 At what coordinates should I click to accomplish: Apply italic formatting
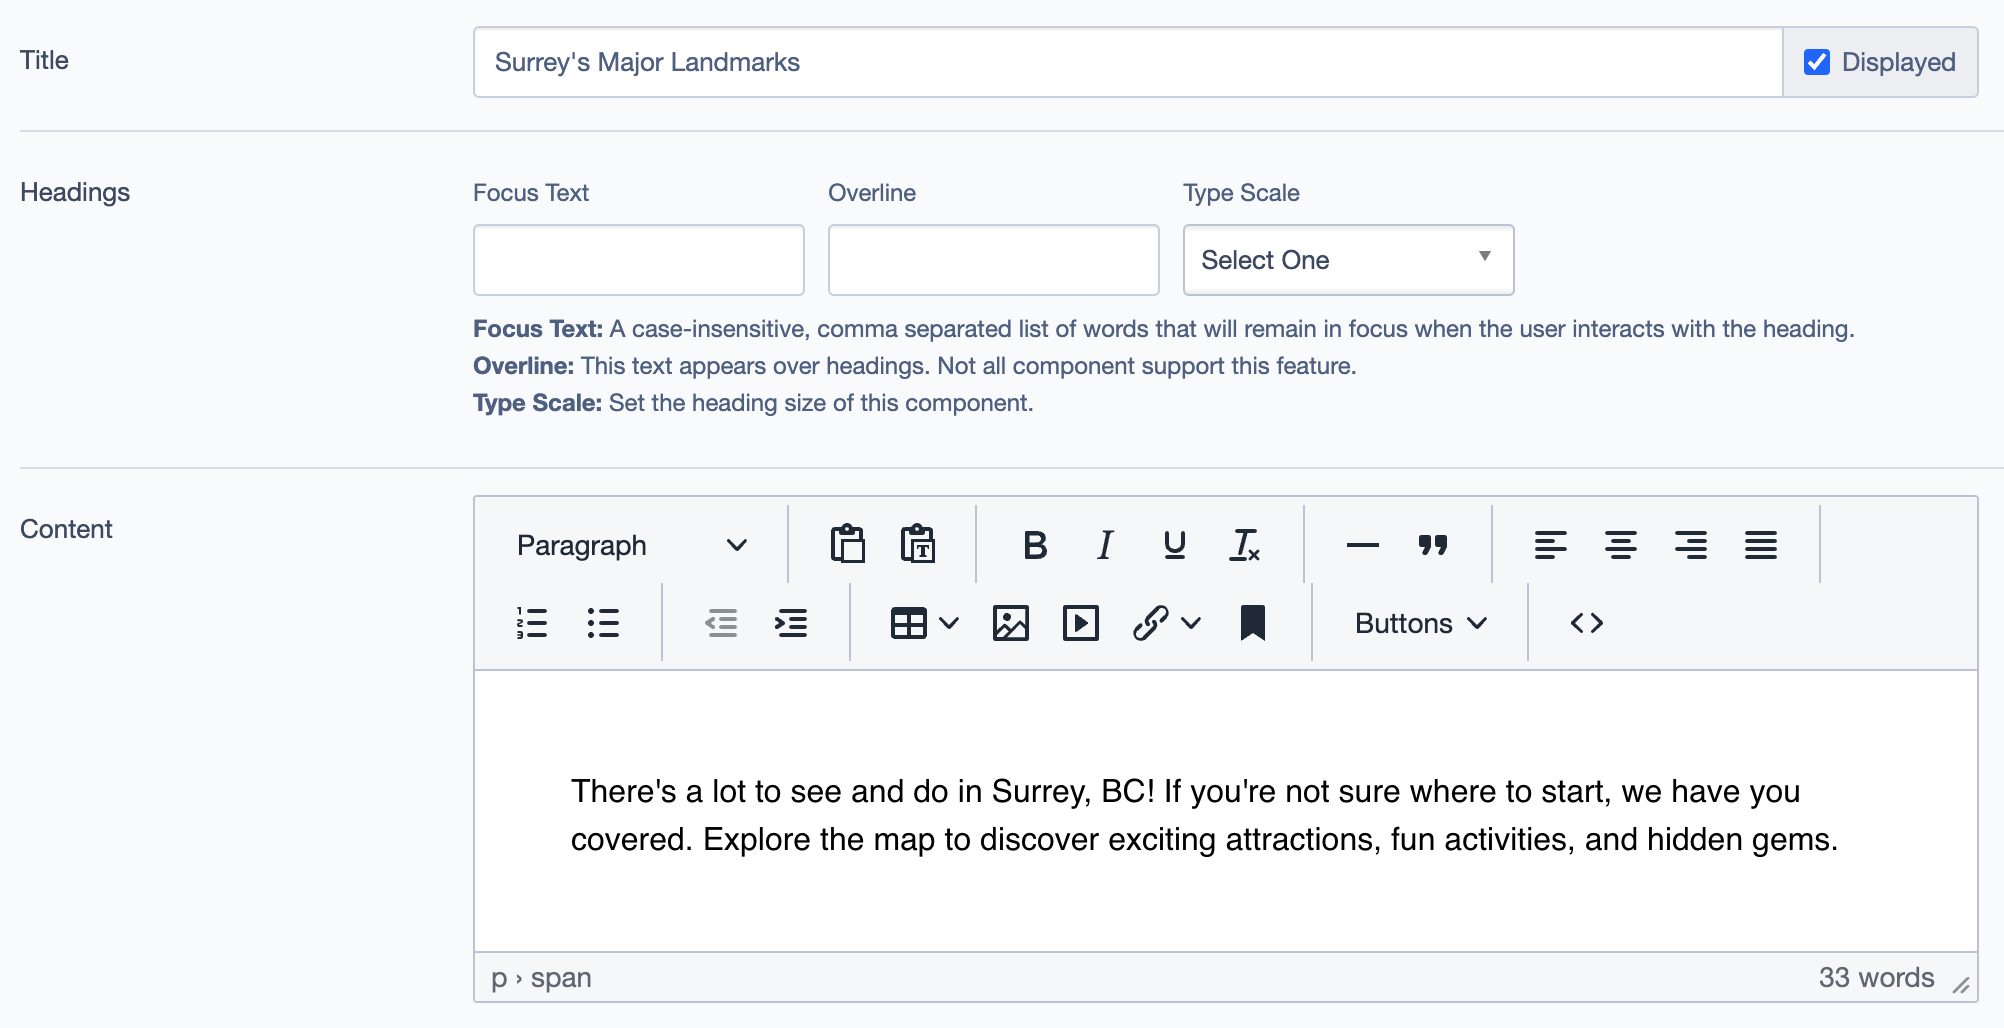coord(1105,545)
